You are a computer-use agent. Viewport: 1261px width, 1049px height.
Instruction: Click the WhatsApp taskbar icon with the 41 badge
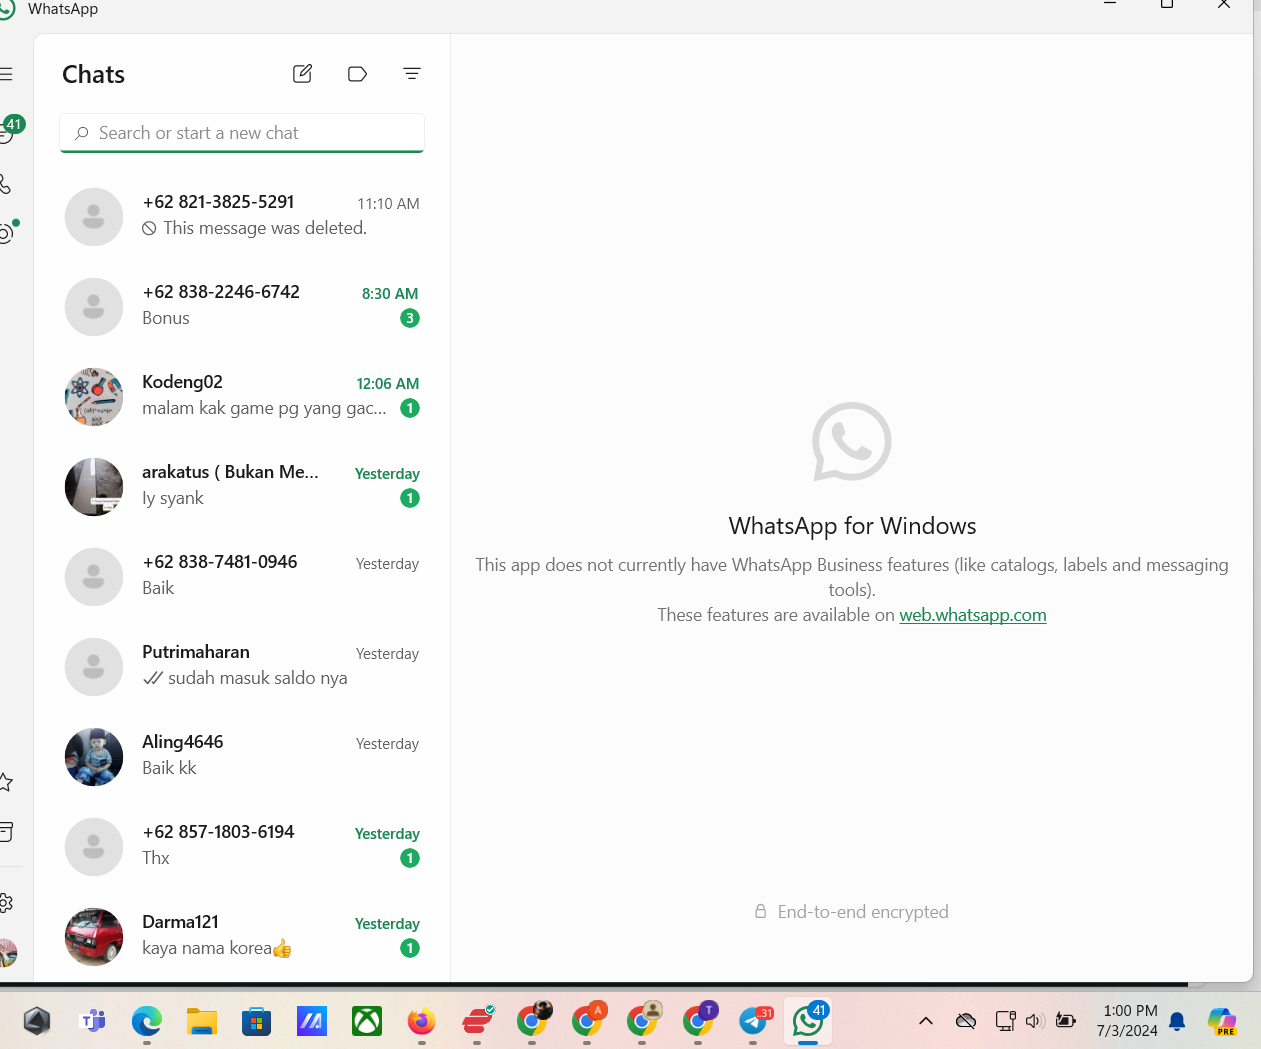808,1021
